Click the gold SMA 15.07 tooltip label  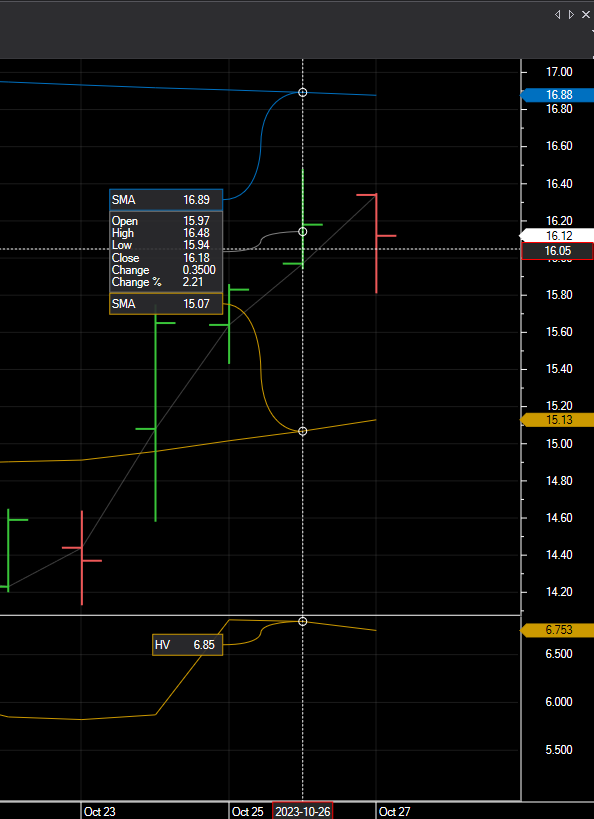pyautogui.click(x=166, y=304)
